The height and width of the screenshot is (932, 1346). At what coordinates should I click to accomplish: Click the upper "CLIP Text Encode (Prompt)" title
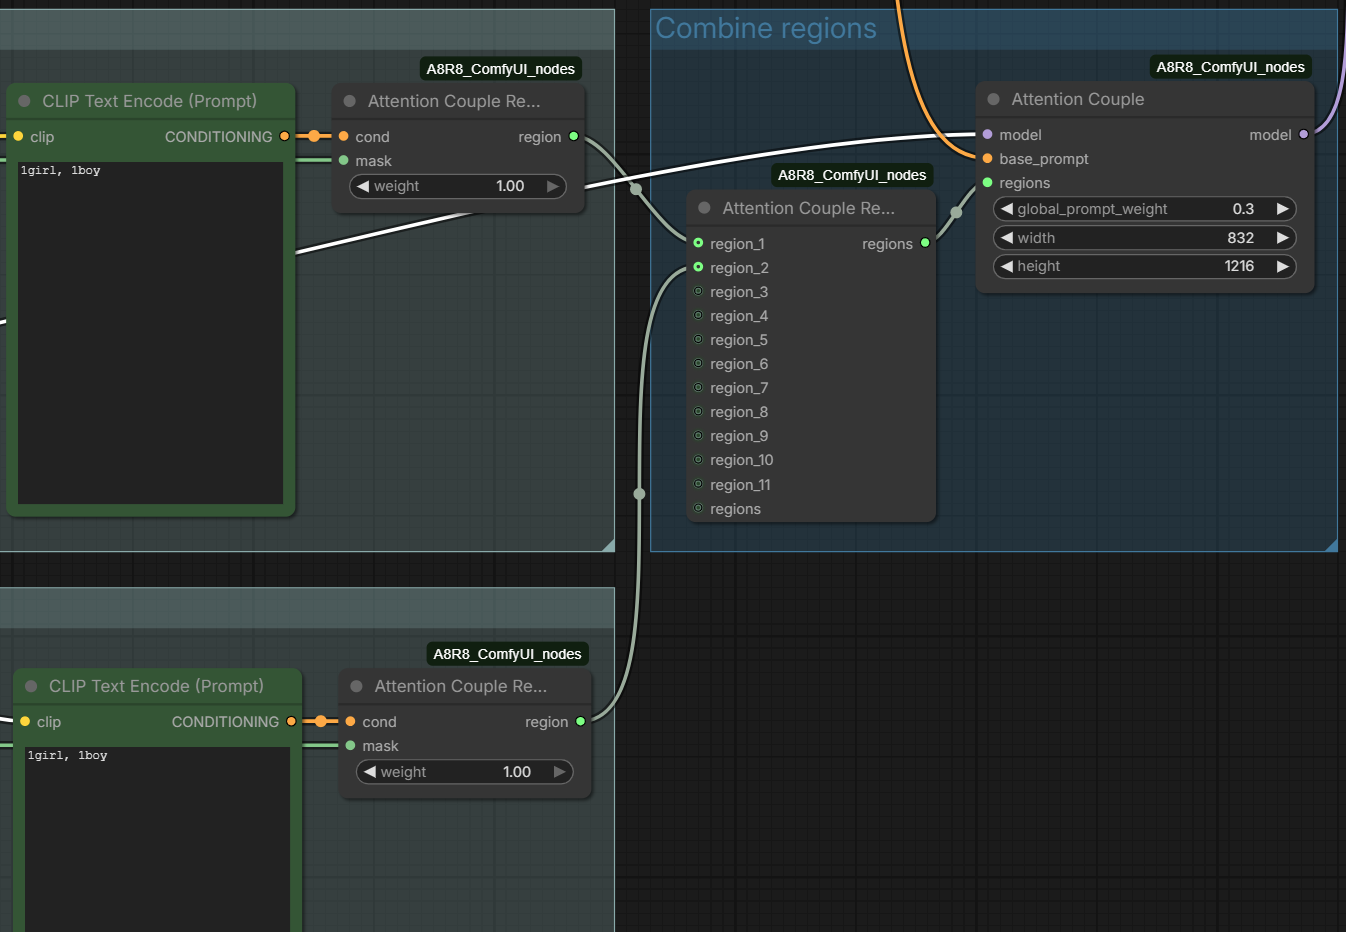point(149,101)
